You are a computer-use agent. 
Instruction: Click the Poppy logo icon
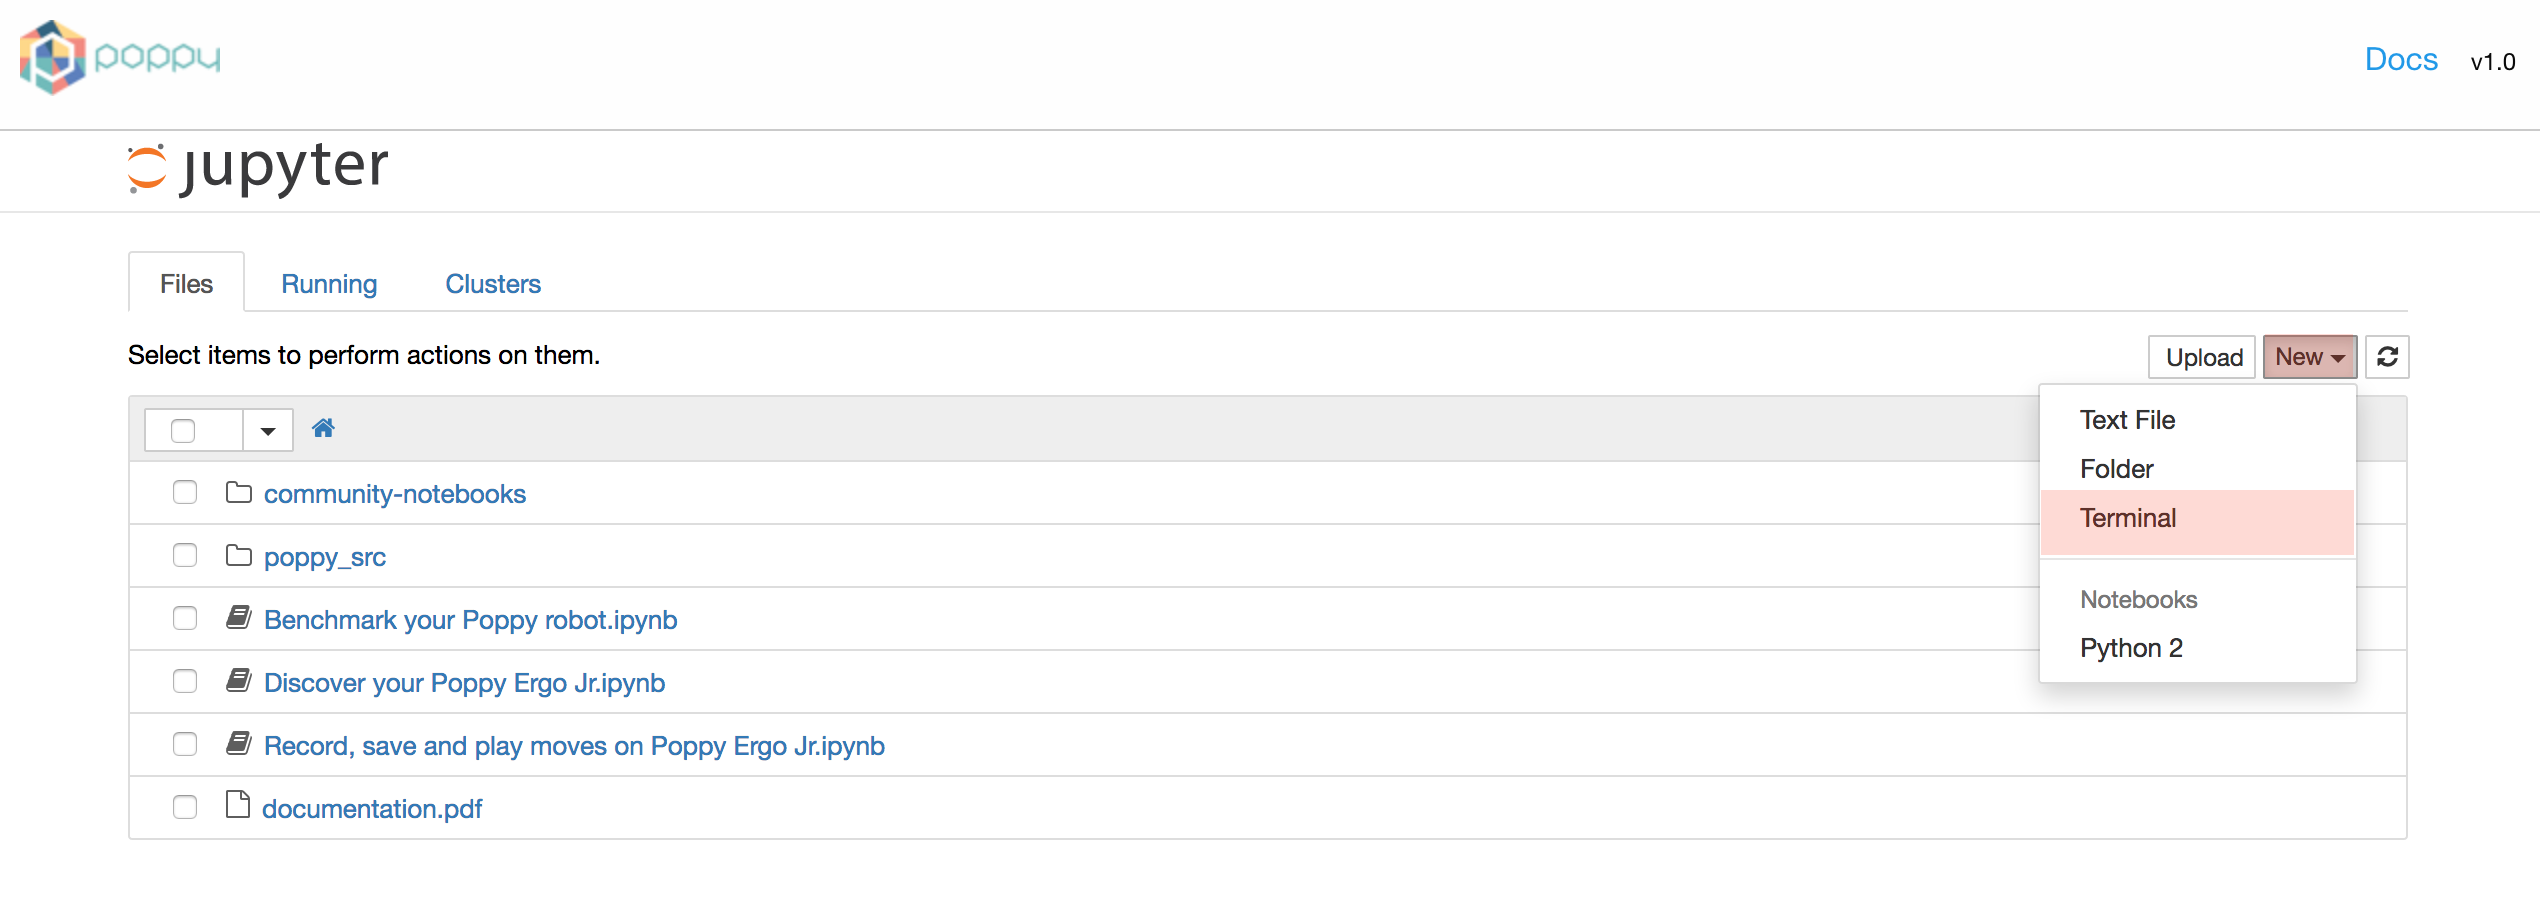click(x=53, y=58)
